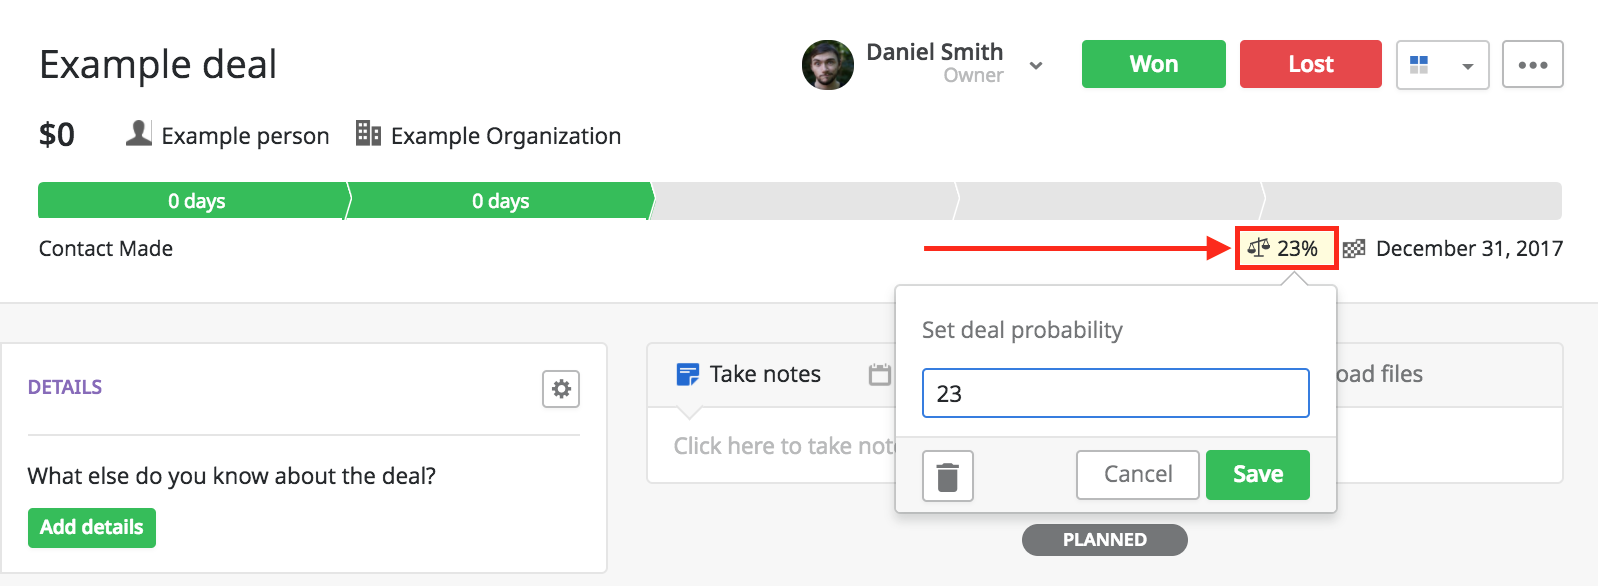The width and height of the screenshot is (1598, 586).
Task: Open the three-dots more options menu
Action: point(1533,64)
